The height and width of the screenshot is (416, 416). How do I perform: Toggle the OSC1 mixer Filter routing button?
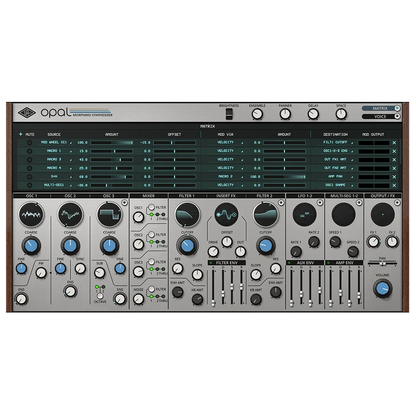click(151, 207)
